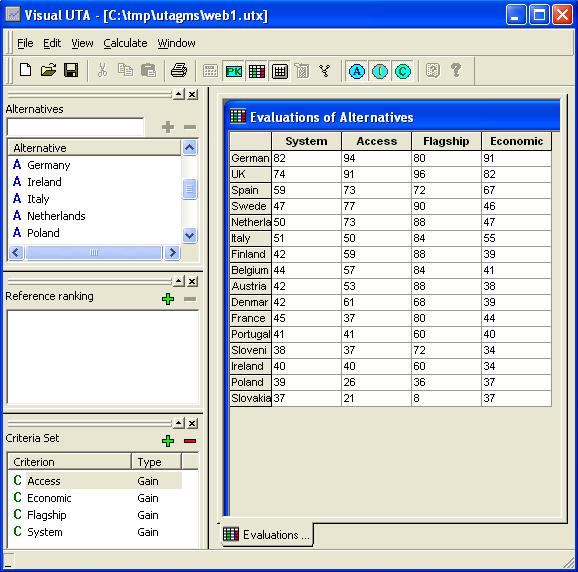Open the Edit menu
This screenshot has height=572, width=578.
52,43
